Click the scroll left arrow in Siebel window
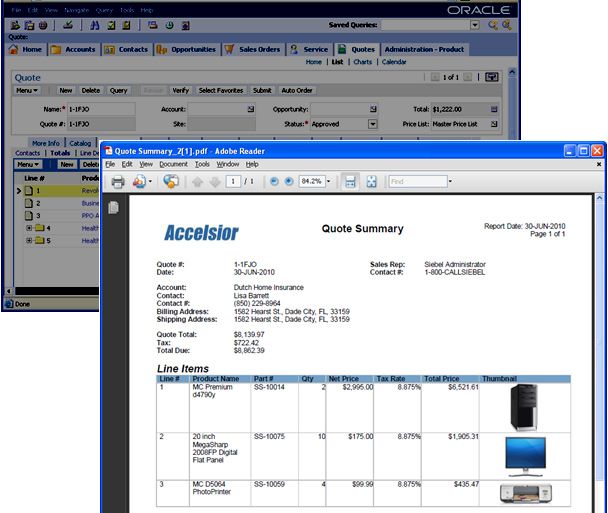This screenshot has height=513, width=608. tap(9, 291)
